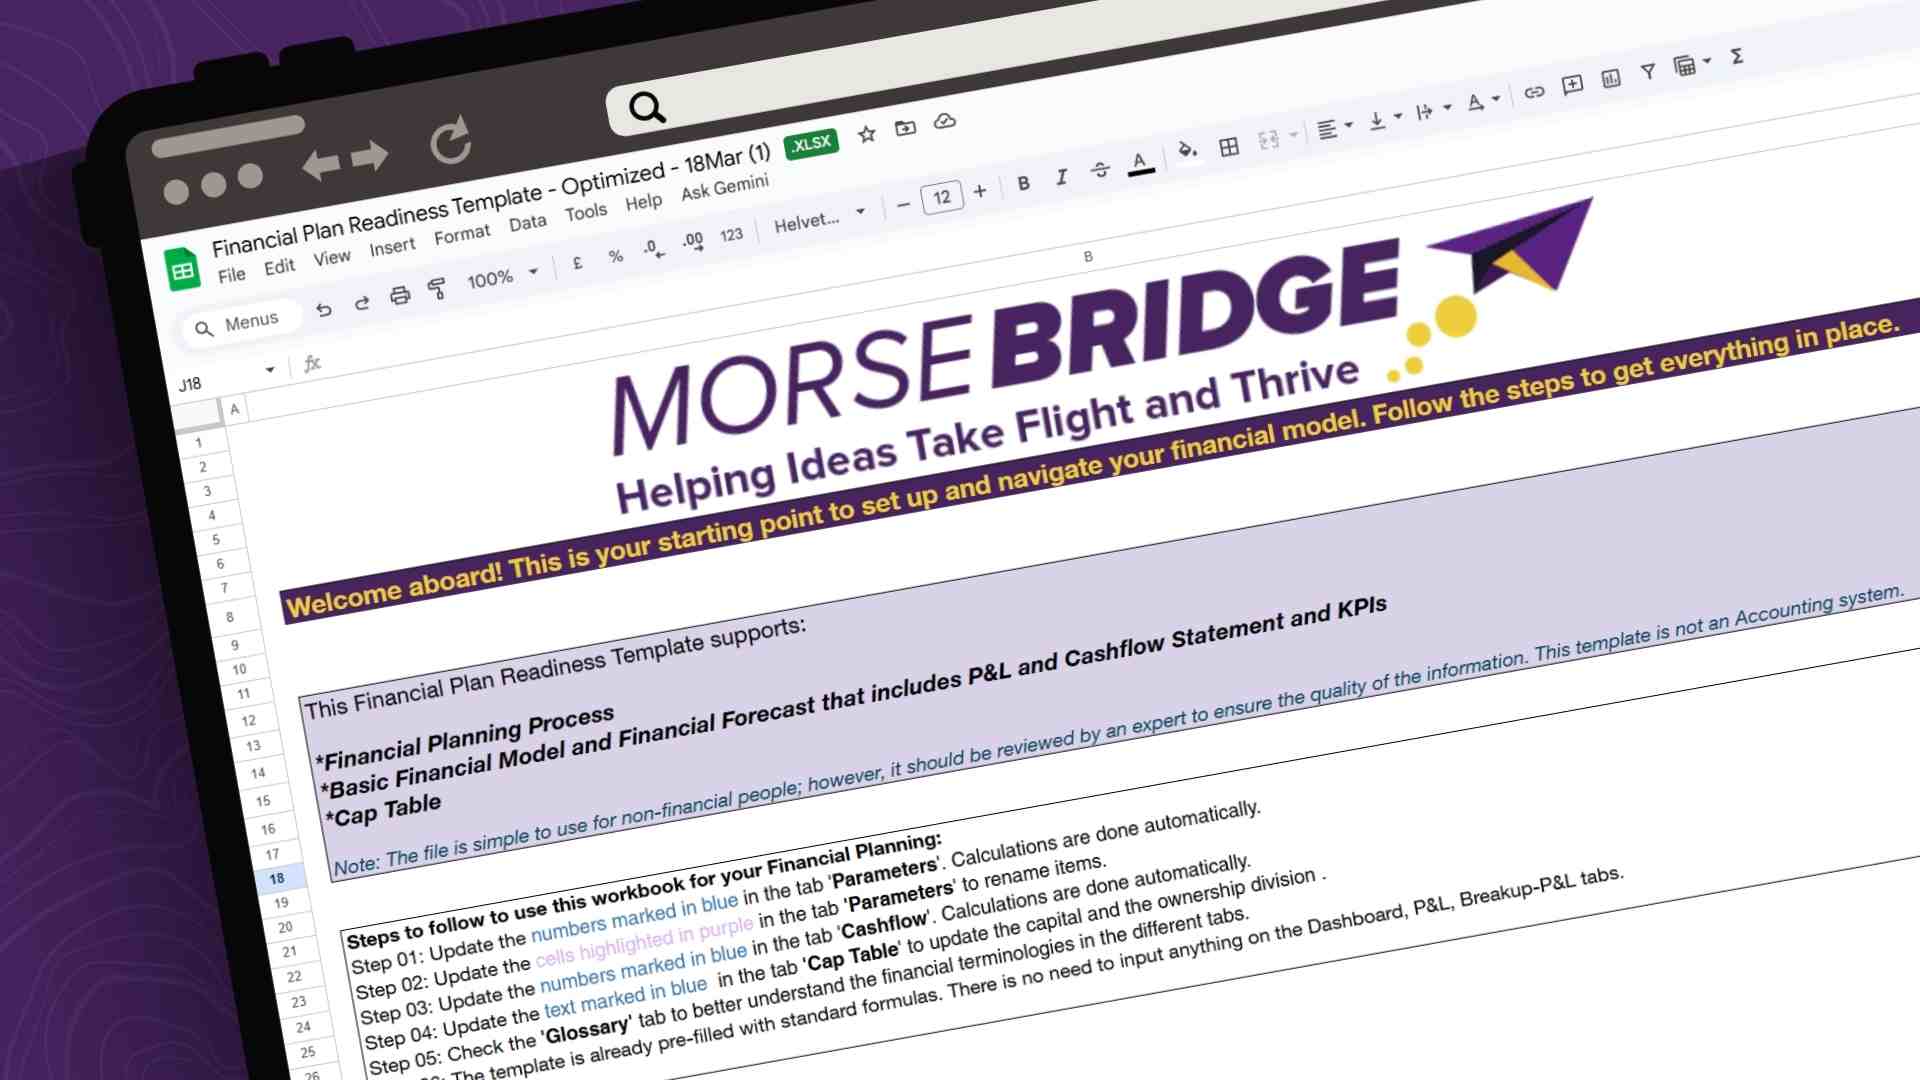1920x1080 pixels.
Task: Click the Paint format roller icon
Action: pyautogui.click(x=437, y=289)
